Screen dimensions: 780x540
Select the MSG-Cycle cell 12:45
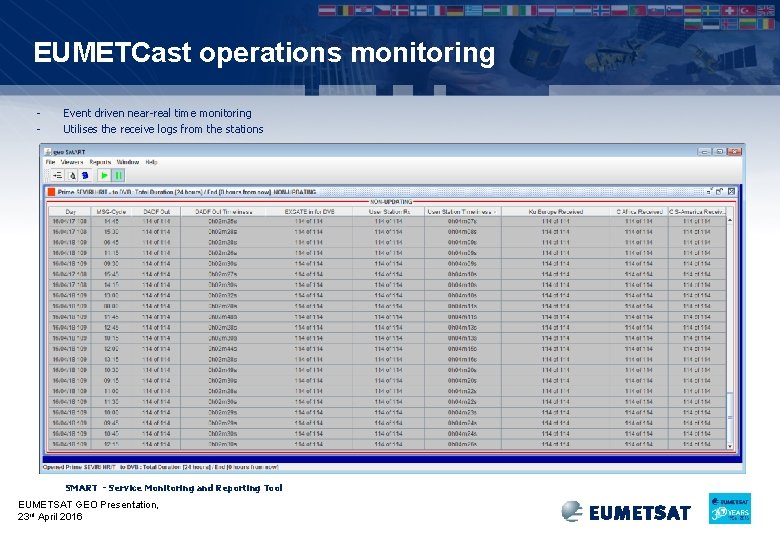(111, 327)
